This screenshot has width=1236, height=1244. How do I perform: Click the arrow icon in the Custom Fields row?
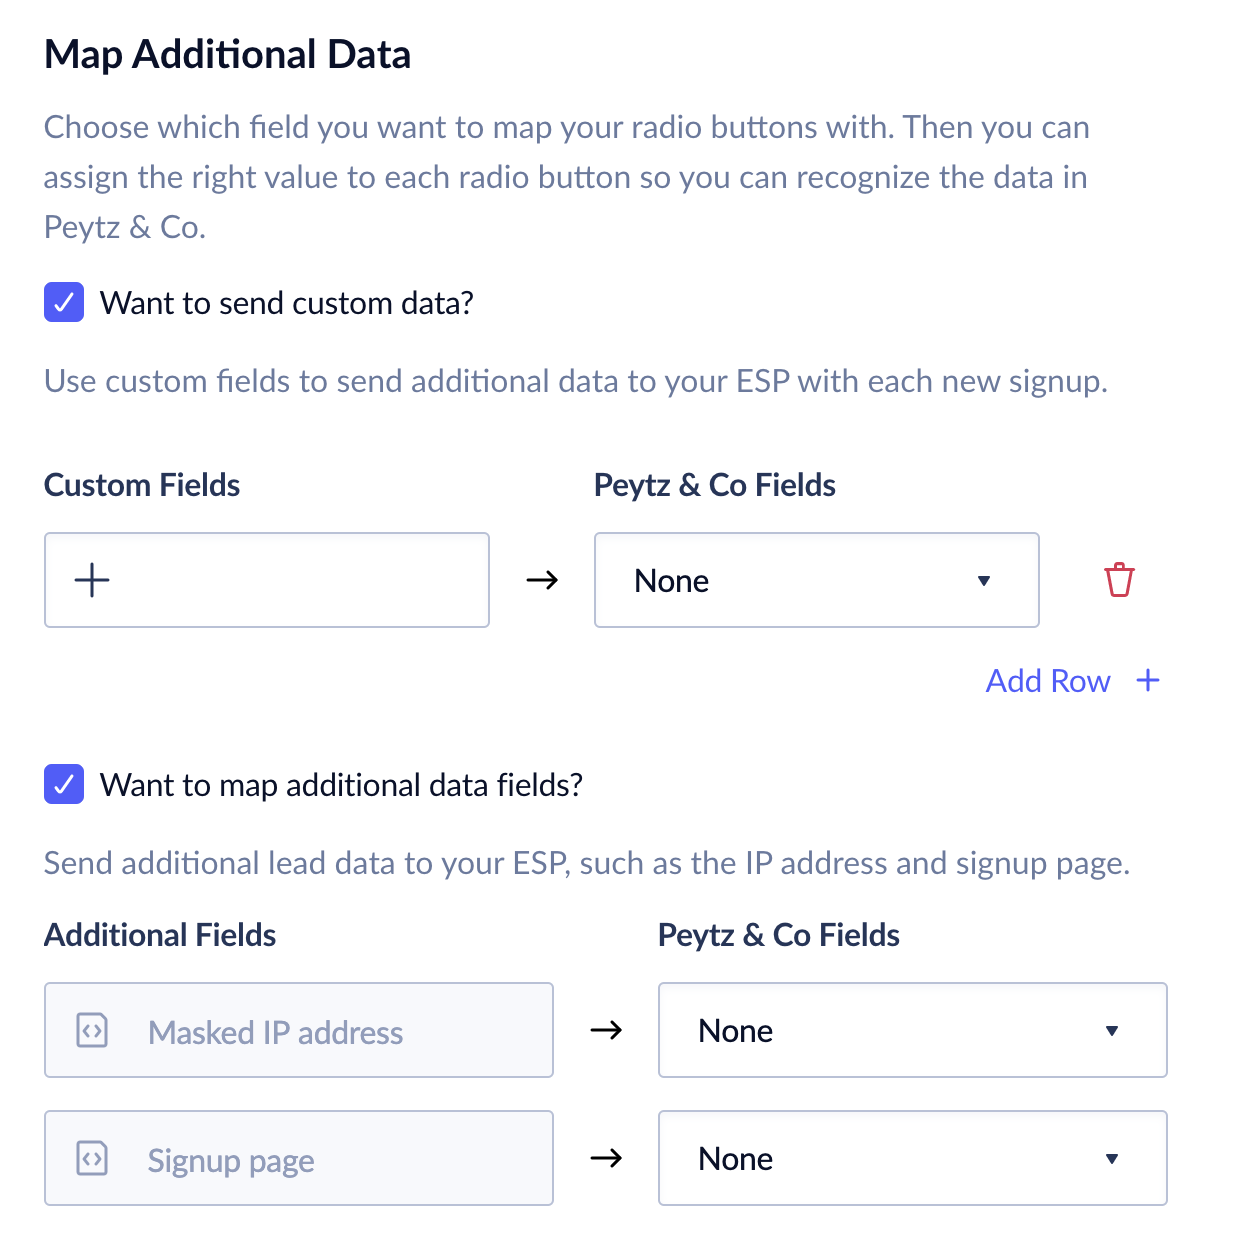coord(542,580)
